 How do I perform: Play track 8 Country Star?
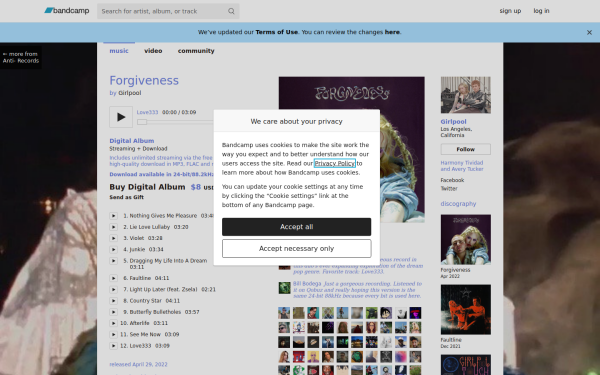[x=113, y=301]
